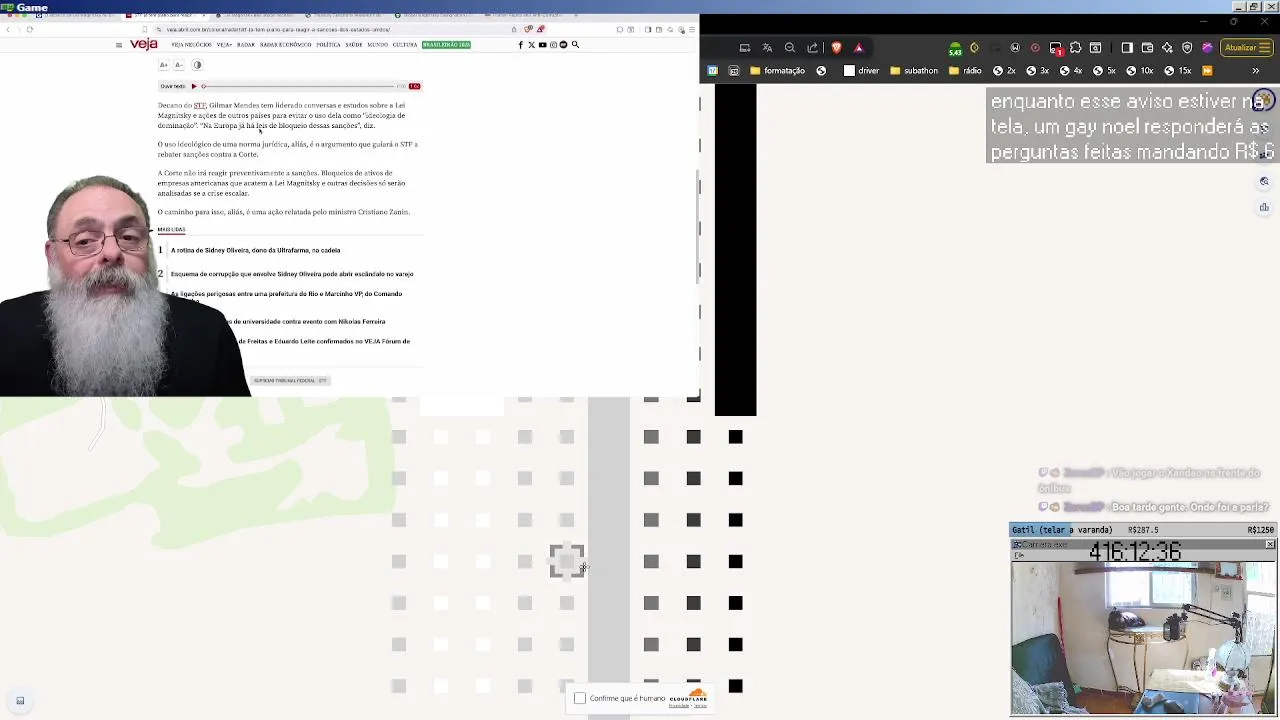Open Veja X (Twitter) icon
The width and height of the screenshot is (1280, 720).
[x=531, y=45]
